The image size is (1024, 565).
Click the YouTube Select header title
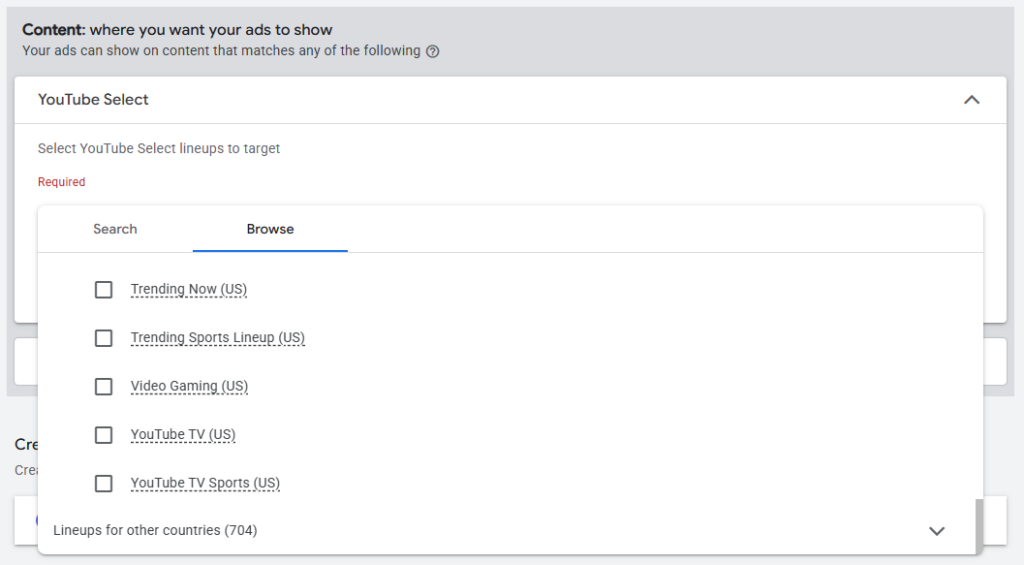[x=93, y=100]
